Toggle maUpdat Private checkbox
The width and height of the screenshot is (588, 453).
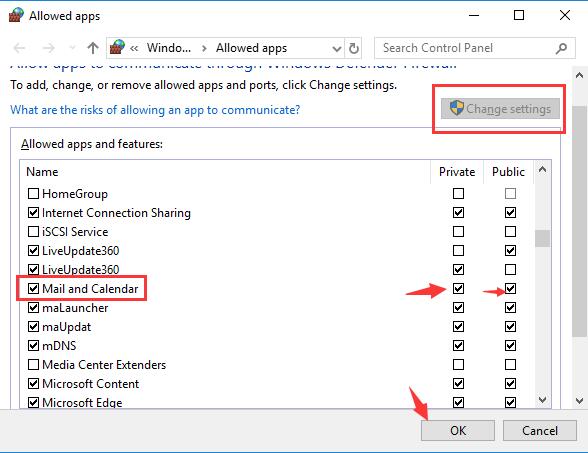(458, 327)
